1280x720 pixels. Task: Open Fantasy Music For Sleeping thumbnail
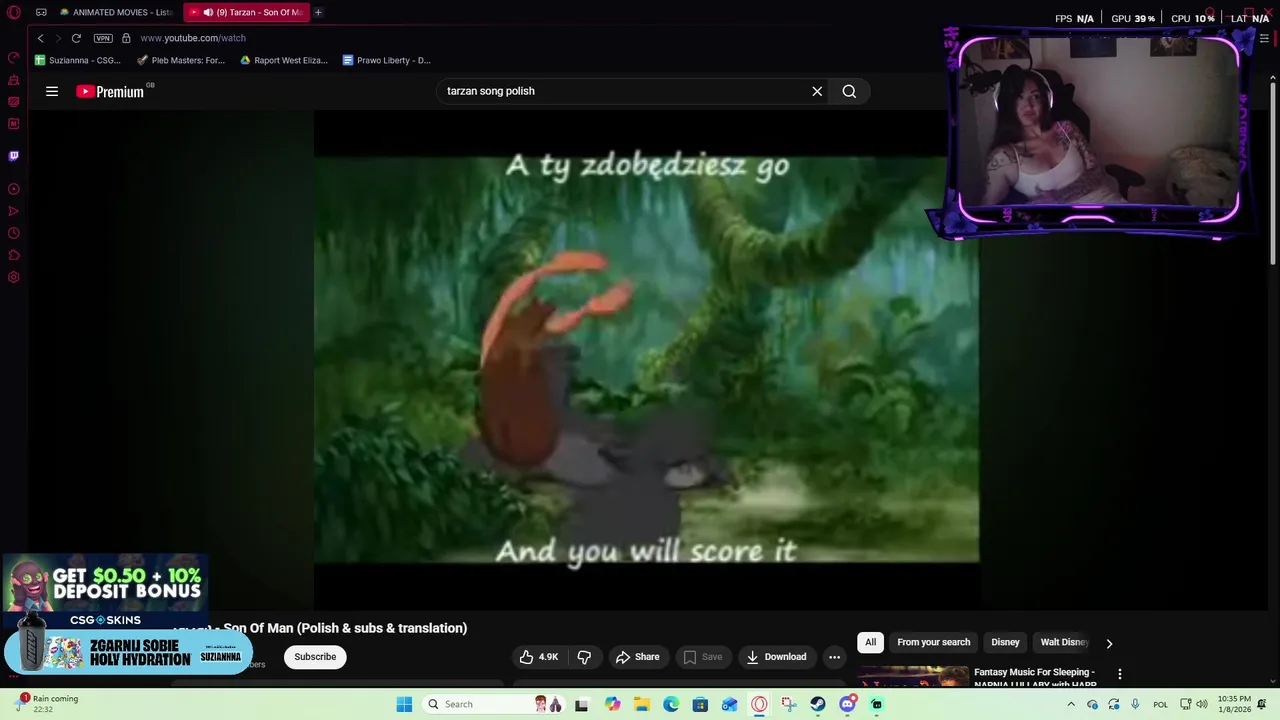[x=913, y=676]
